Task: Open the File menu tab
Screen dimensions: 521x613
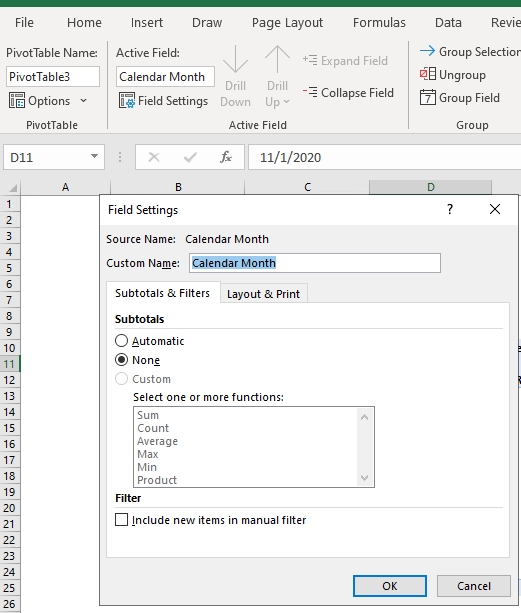Action: (24, 23)
